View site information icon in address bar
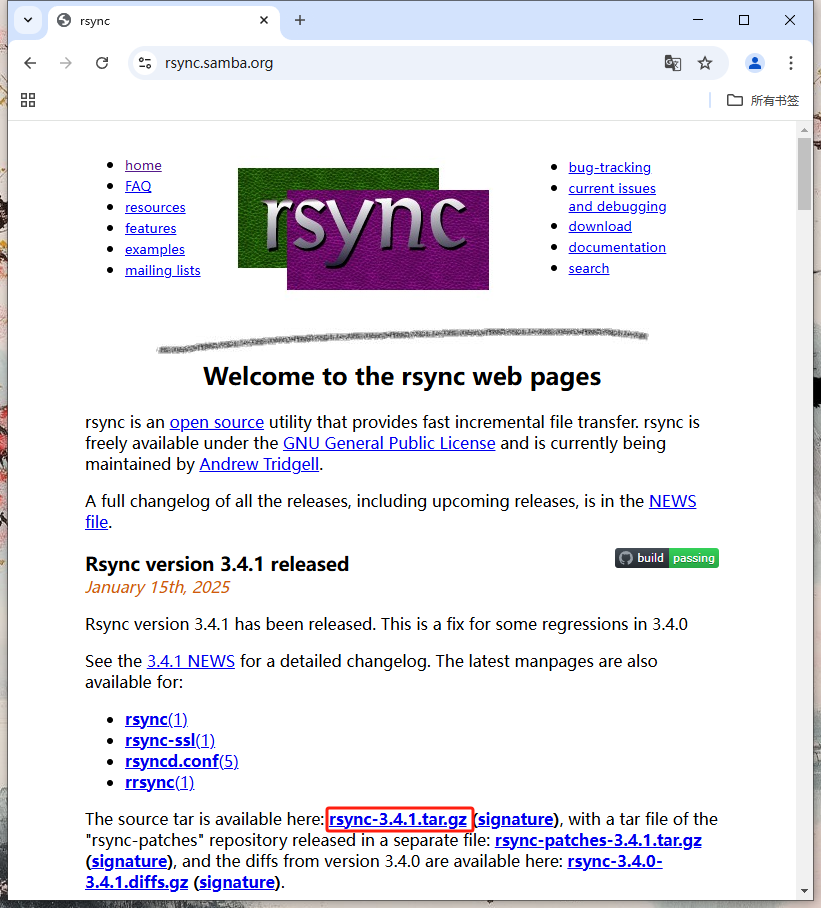 tap(146, 63)
